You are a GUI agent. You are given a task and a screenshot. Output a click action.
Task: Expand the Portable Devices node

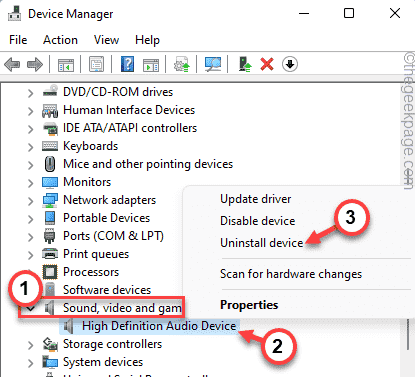pos(30,219)
